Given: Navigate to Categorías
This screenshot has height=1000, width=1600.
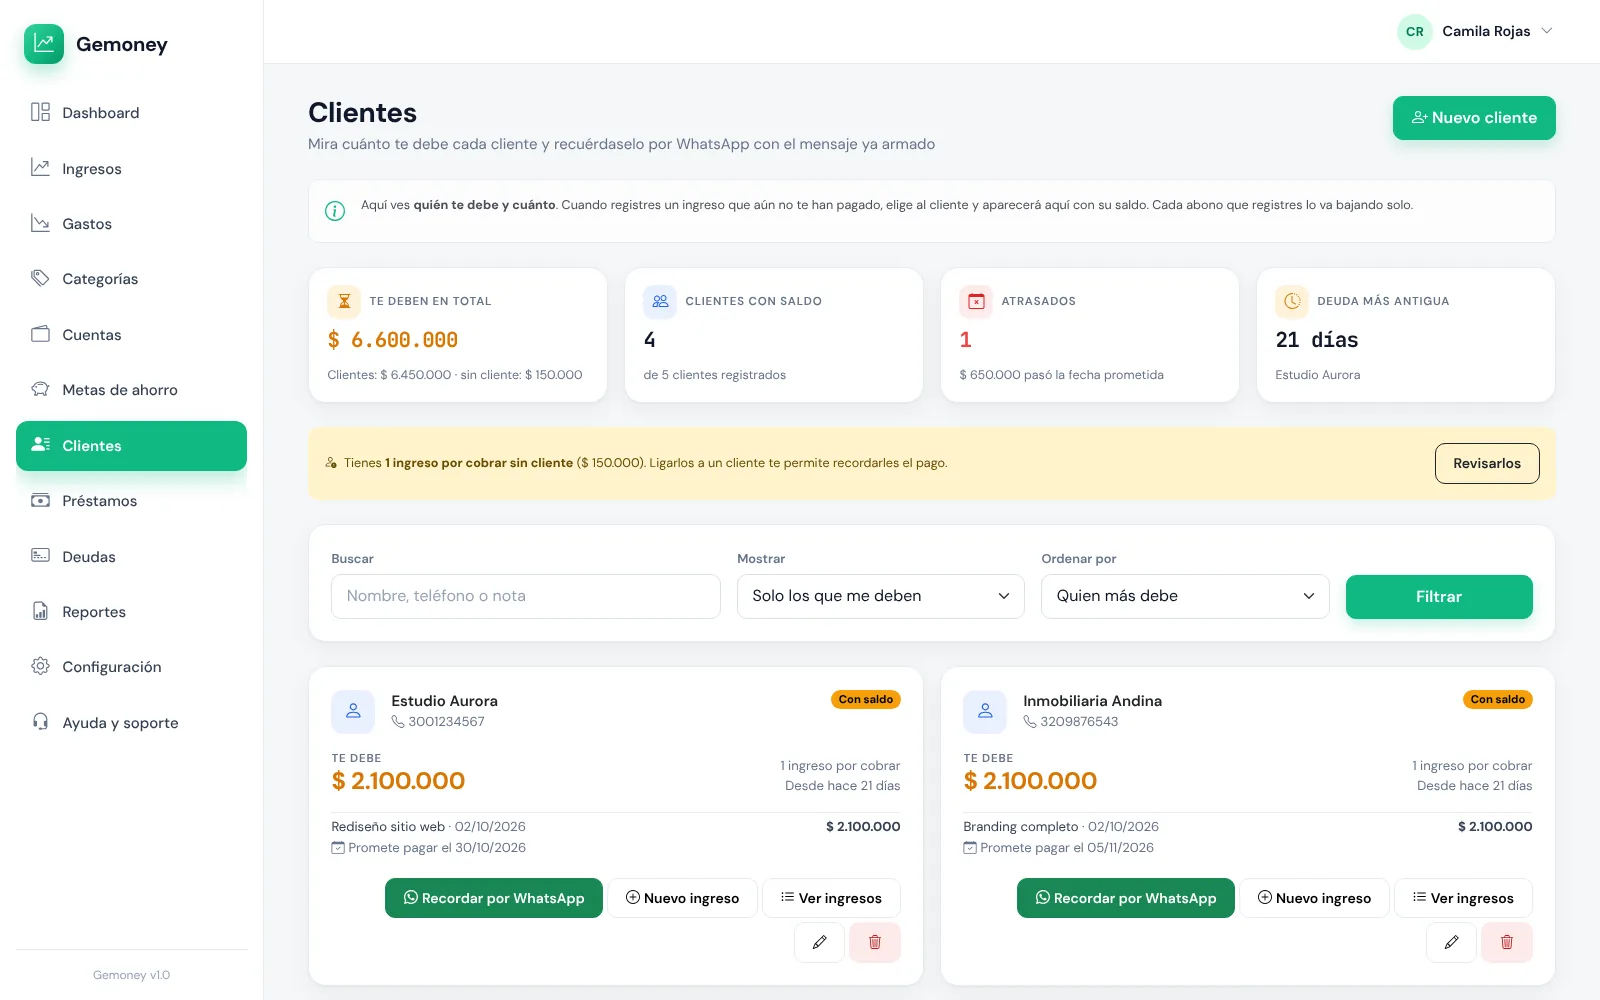Looking at the screenshot, I should click(x=131, y=279).
